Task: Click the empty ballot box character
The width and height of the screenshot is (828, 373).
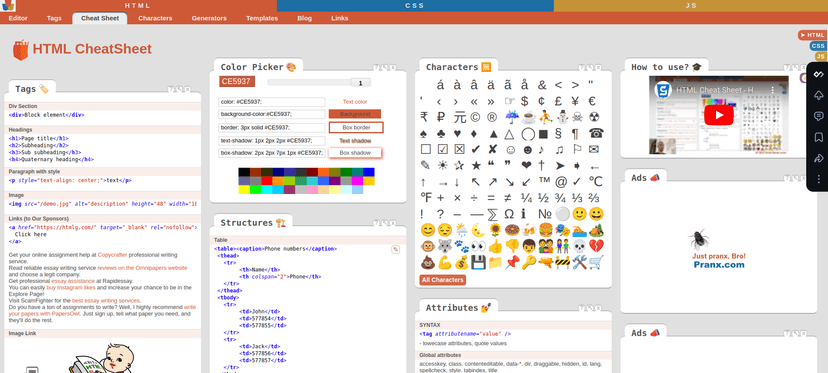Action: coord(426,150)
